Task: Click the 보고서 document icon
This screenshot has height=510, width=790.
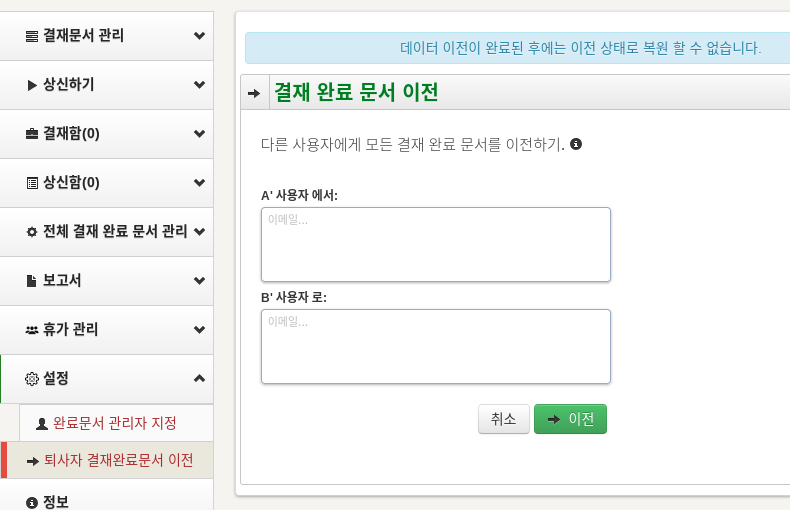Action: (x=31, y=281)
